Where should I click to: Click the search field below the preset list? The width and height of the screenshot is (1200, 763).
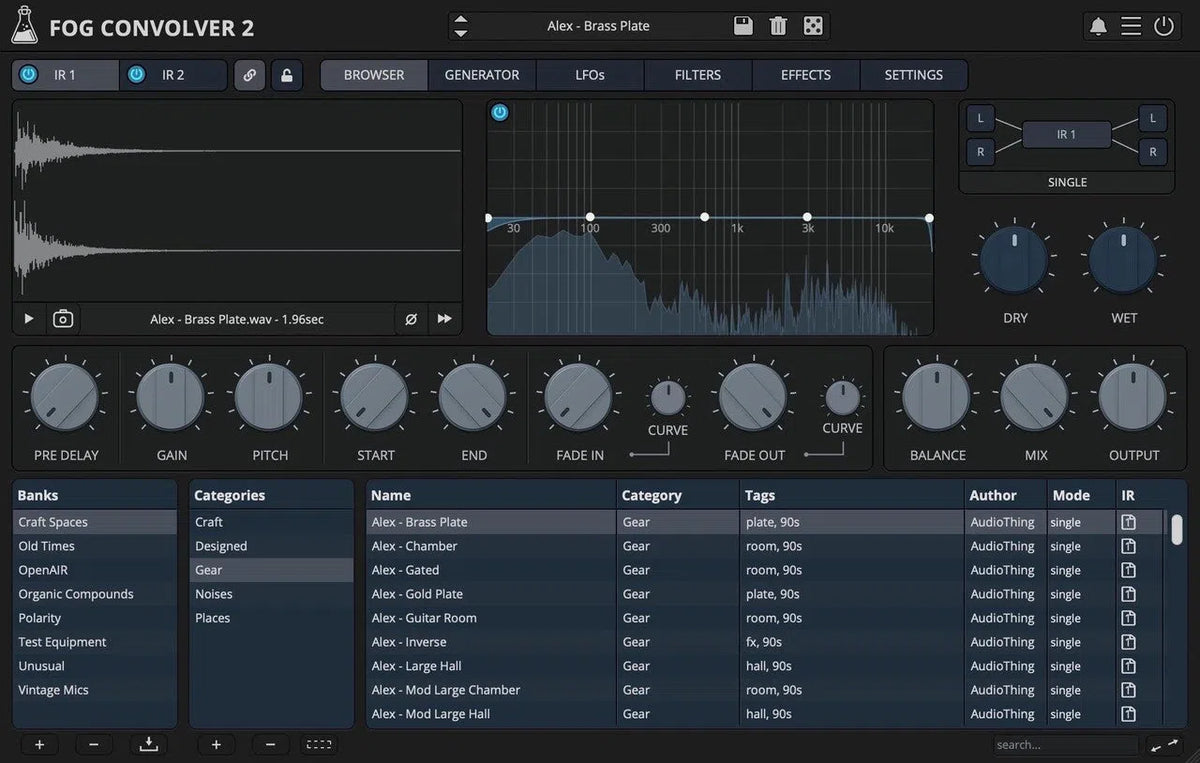(1063, 744)
